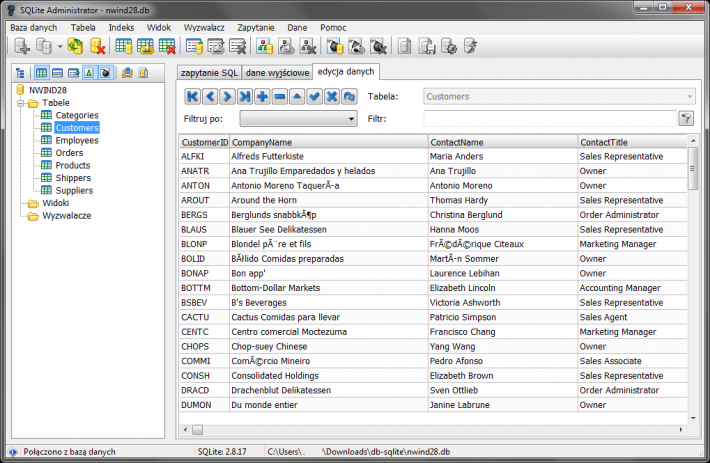The width and height of the screenshot is (710, 463).
Task: Select the Categories table in tree
Action: (77, 115)
